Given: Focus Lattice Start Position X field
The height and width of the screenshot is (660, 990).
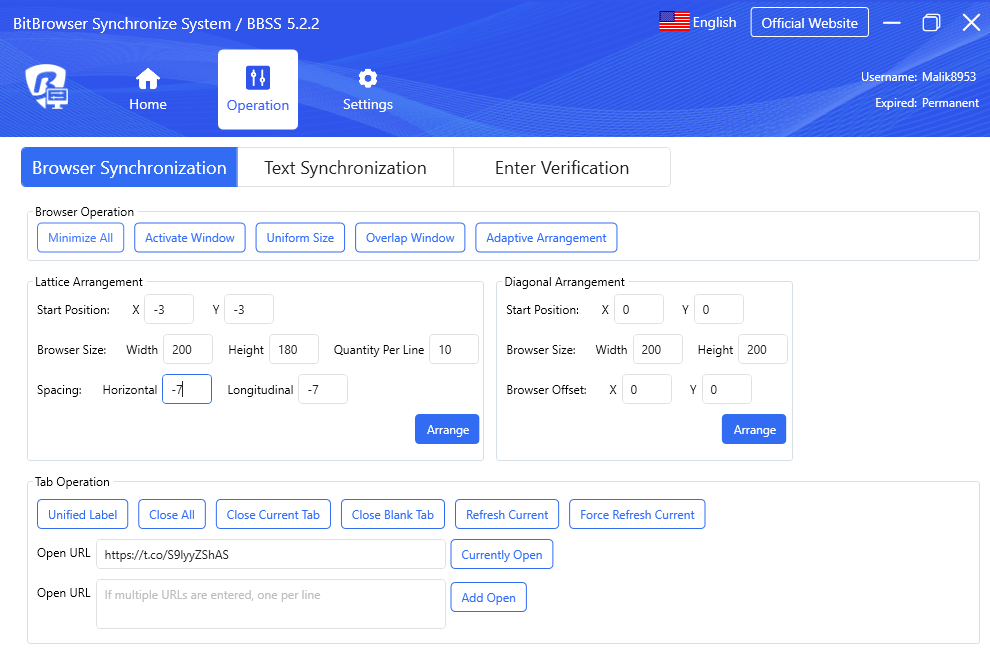Looking at the screenshot, I should (169, 309).
